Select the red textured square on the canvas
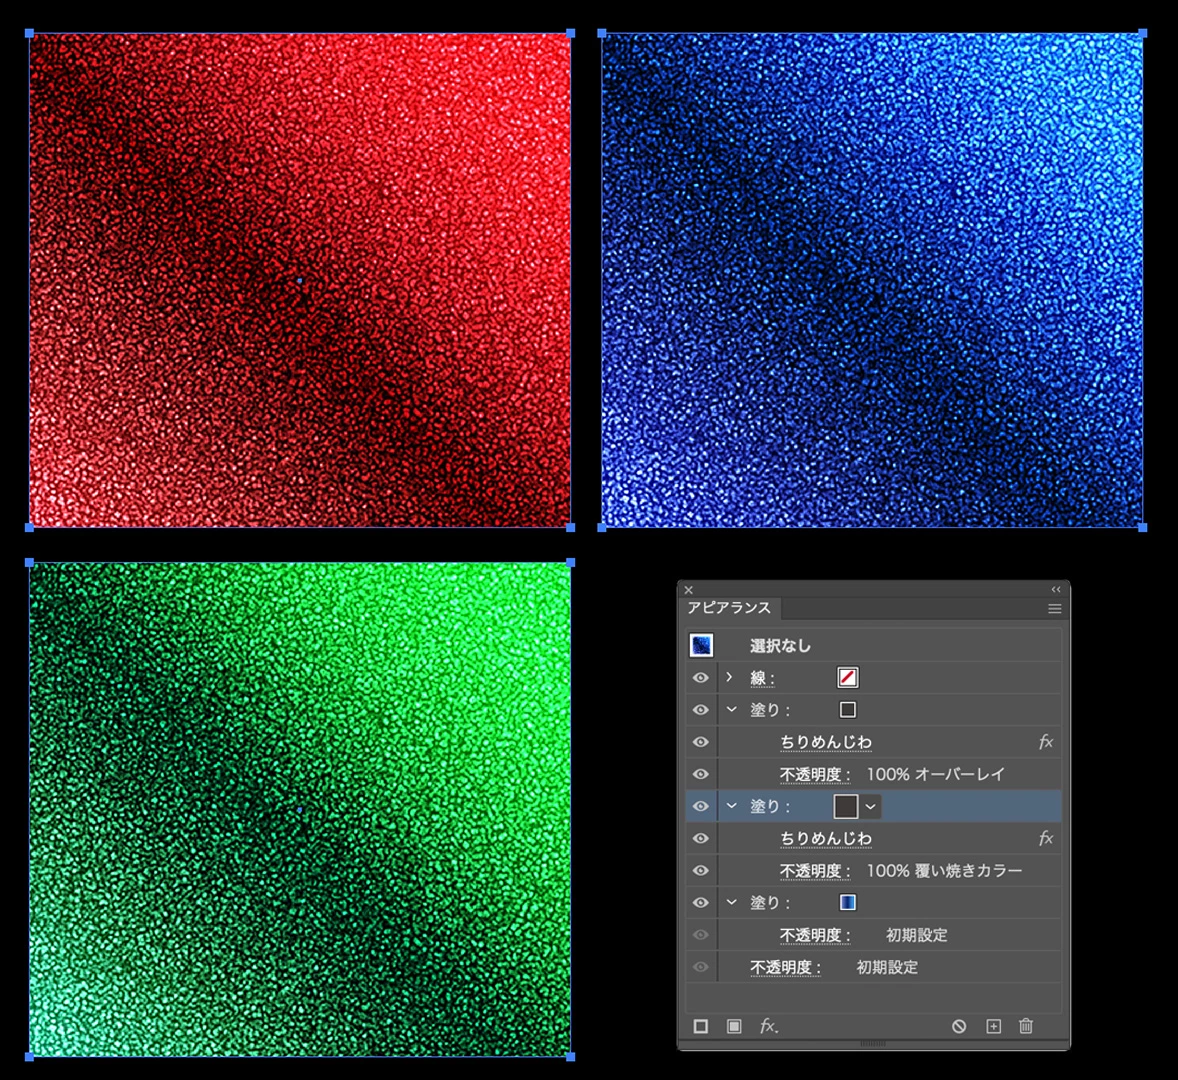 click(x=300, y=280)
